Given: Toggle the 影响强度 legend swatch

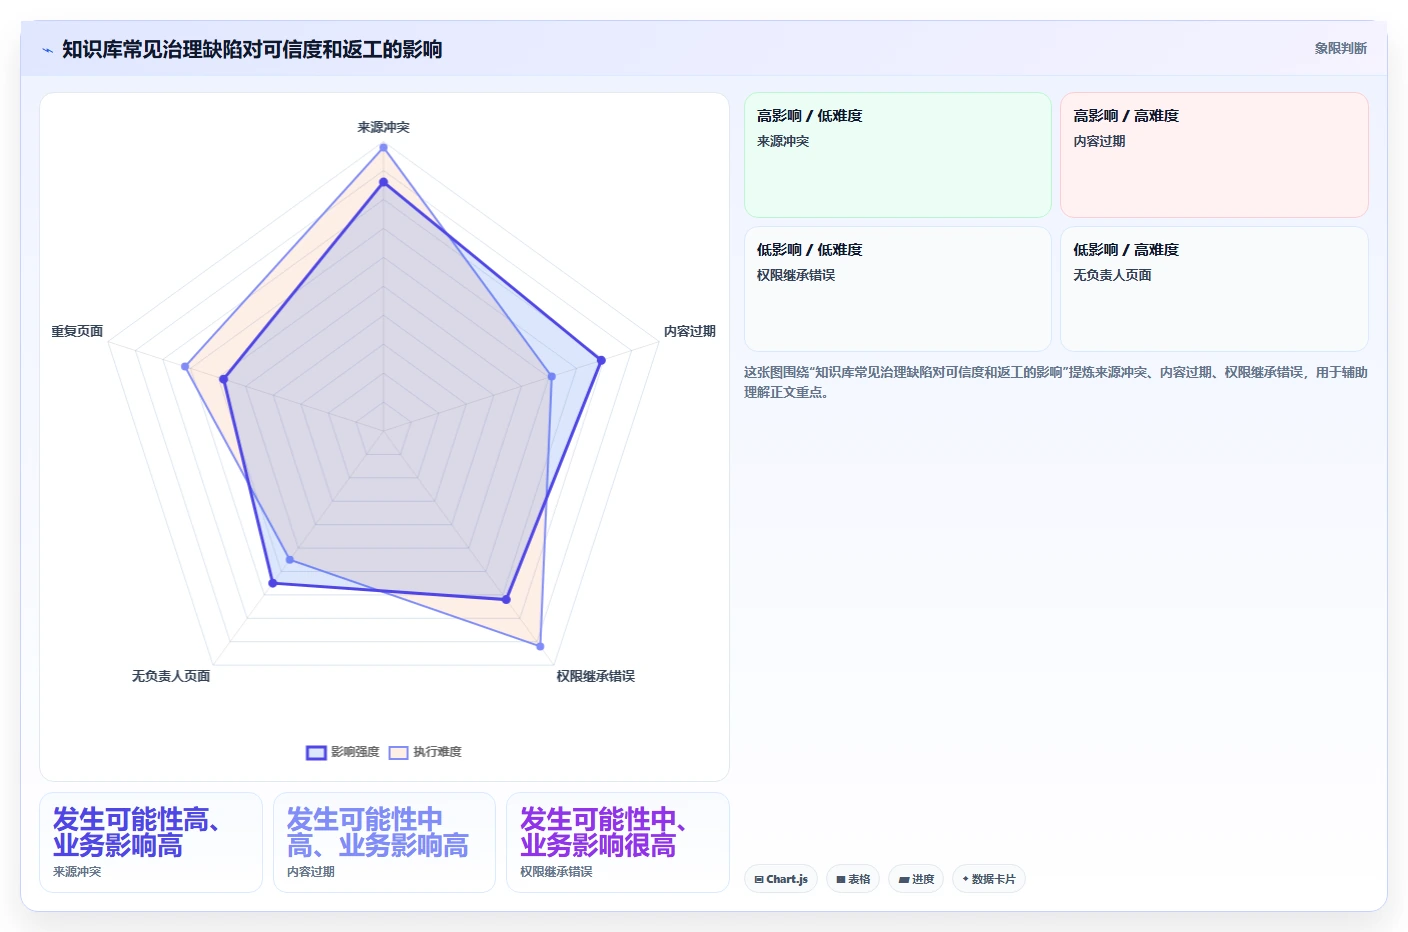Looking at the screenshot, I should (316, 752).
